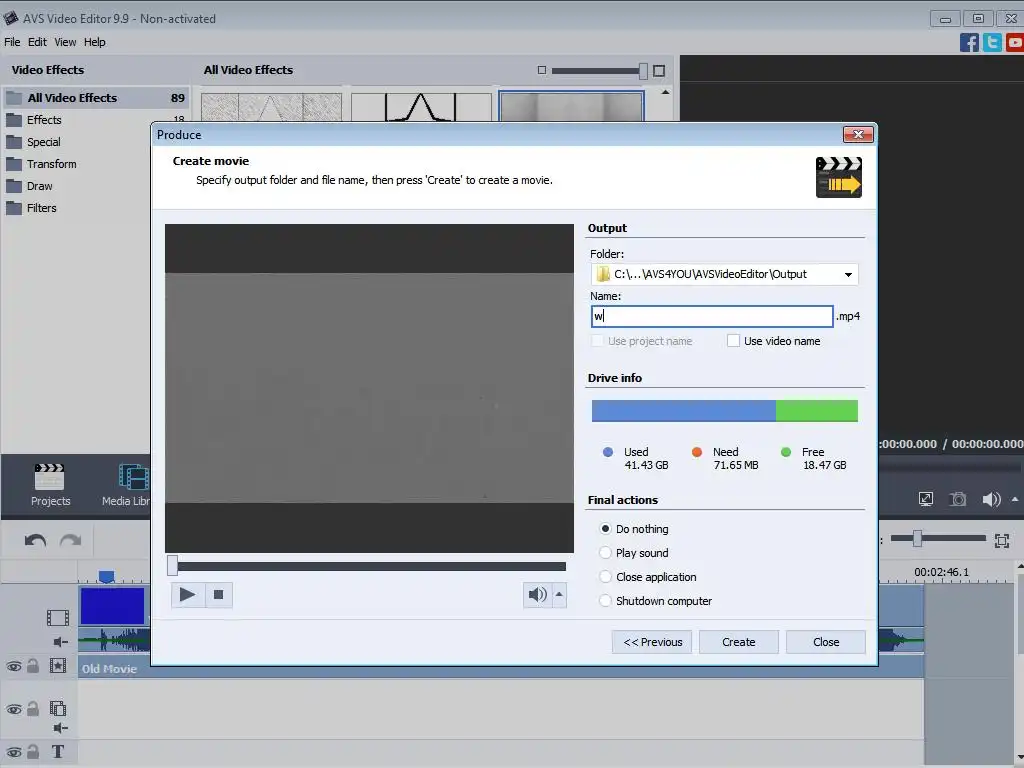
Task: Click the Projects clapperboard icon
Action: [50, 477]
